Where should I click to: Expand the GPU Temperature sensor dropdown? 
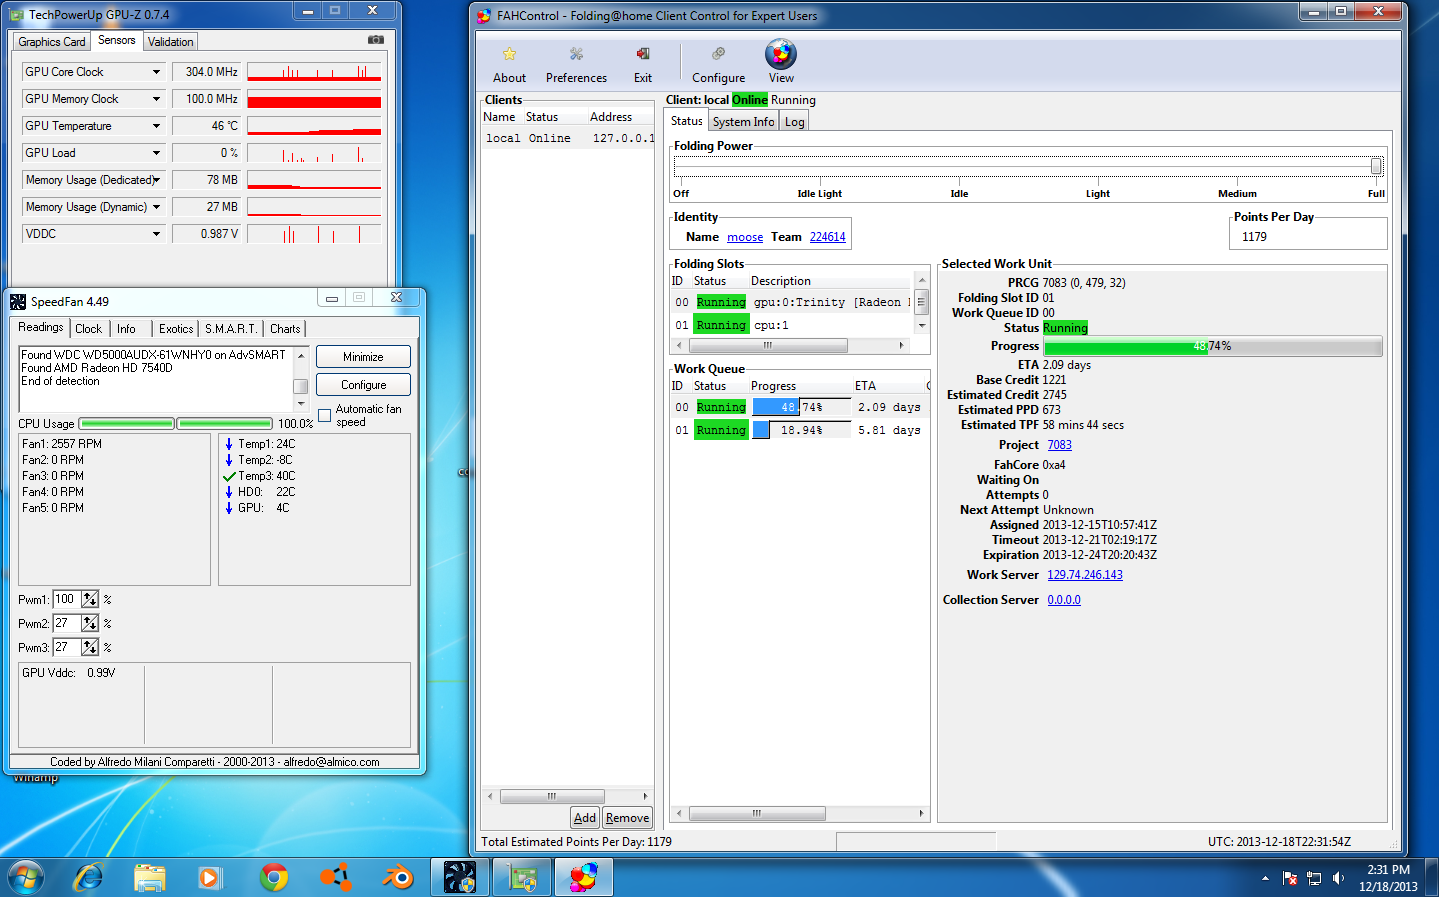[156, 126]
